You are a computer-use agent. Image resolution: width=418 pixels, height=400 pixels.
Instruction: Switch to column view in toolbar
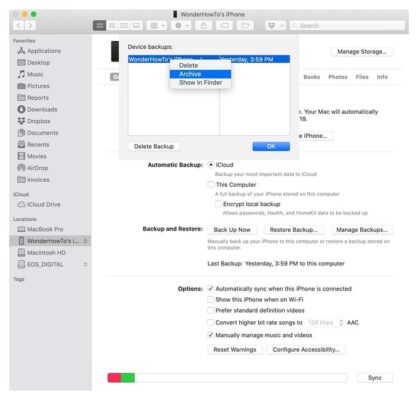pos(124,25)
